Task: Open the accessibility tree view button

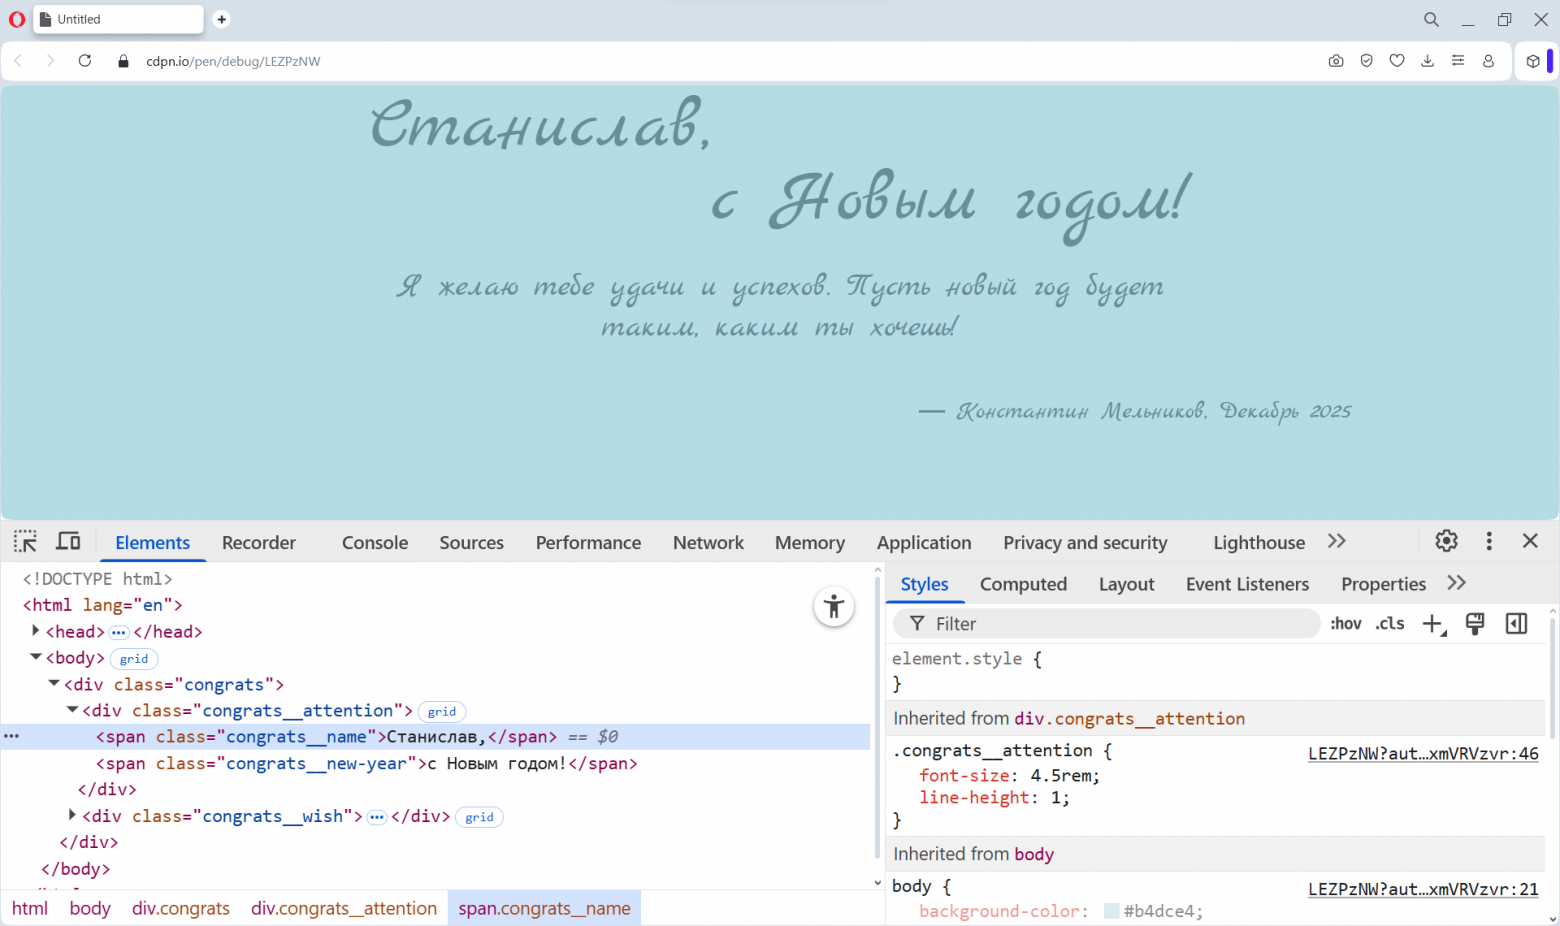Action: pos(834,607)
